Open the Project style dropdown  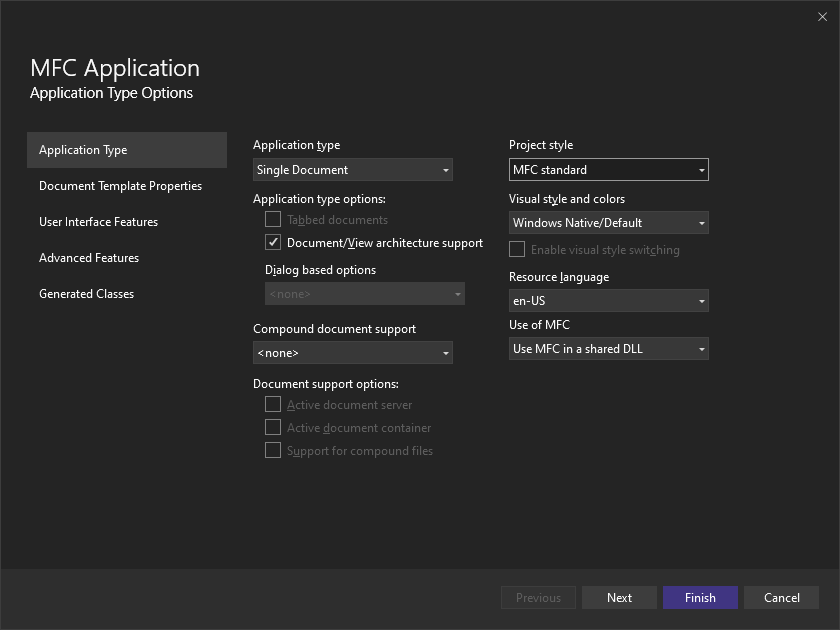point(608,169)
